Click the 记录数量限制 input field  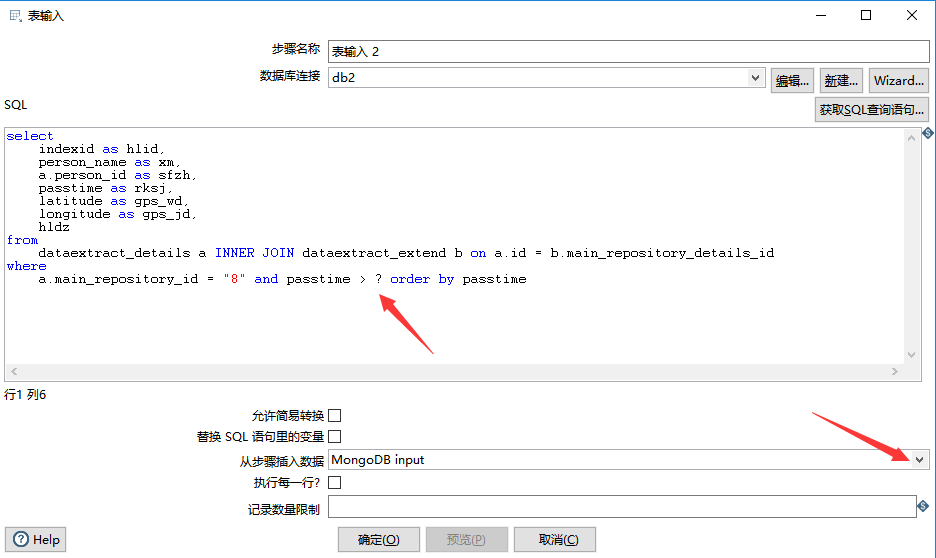tap(622, 507)
